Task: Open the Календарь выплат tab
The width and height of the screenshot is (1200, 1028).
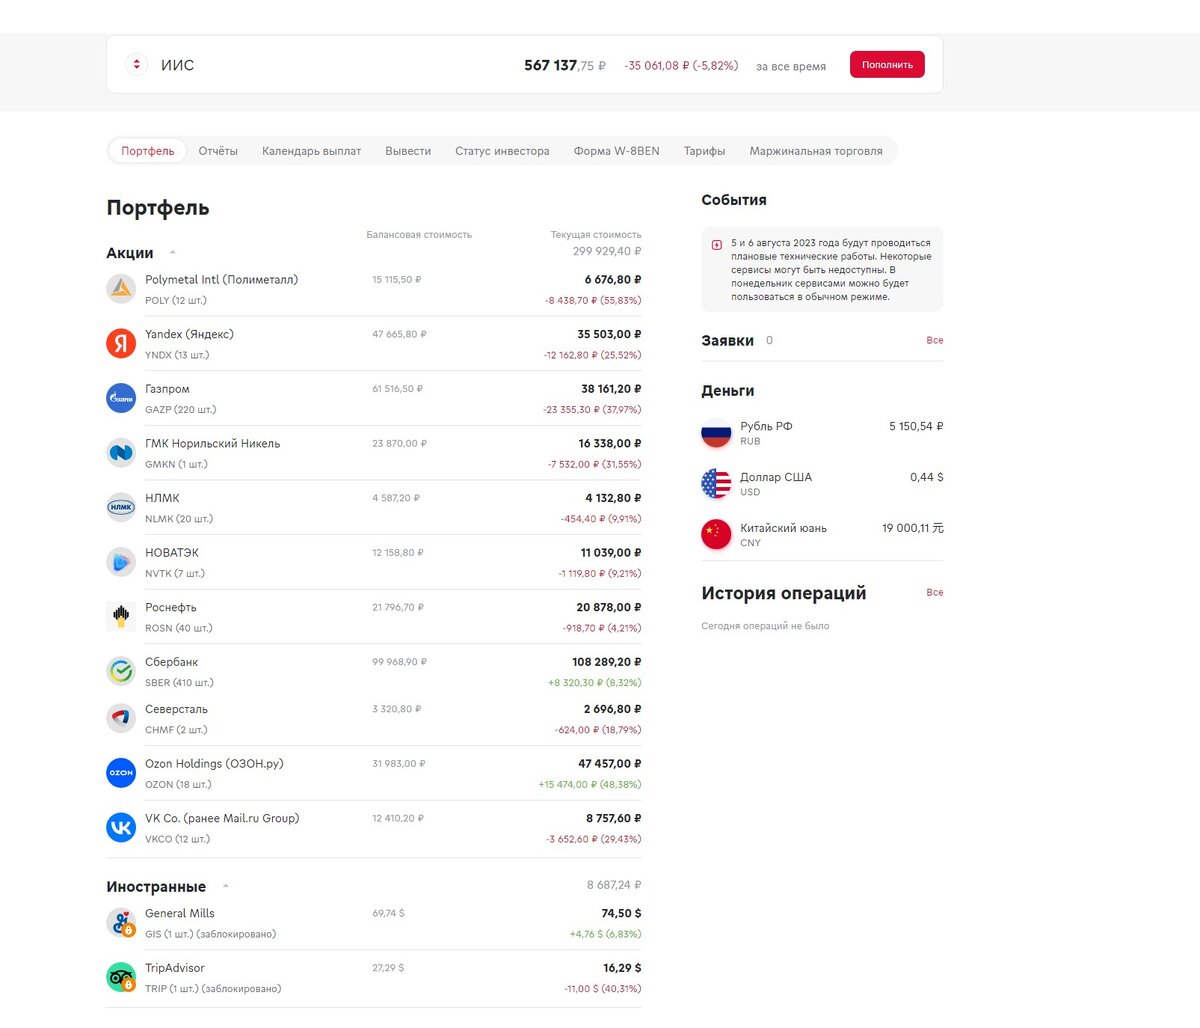Action: (312, 151)
